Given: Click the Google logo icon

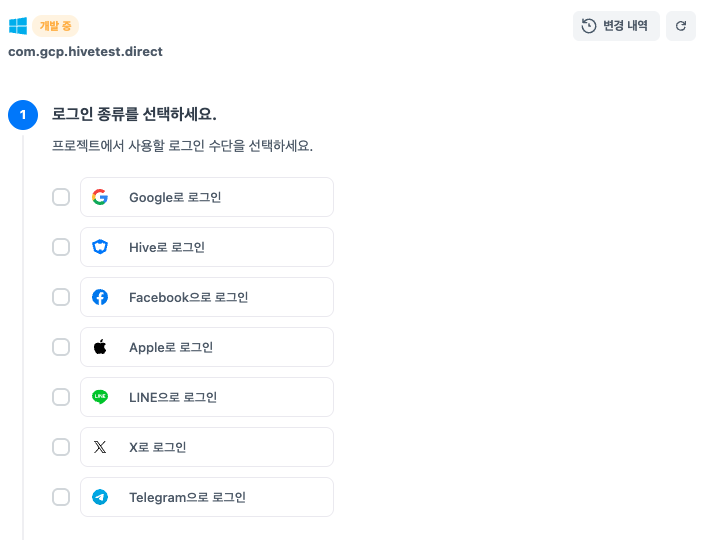Looking at the screenshot, I should pos(100,197).
